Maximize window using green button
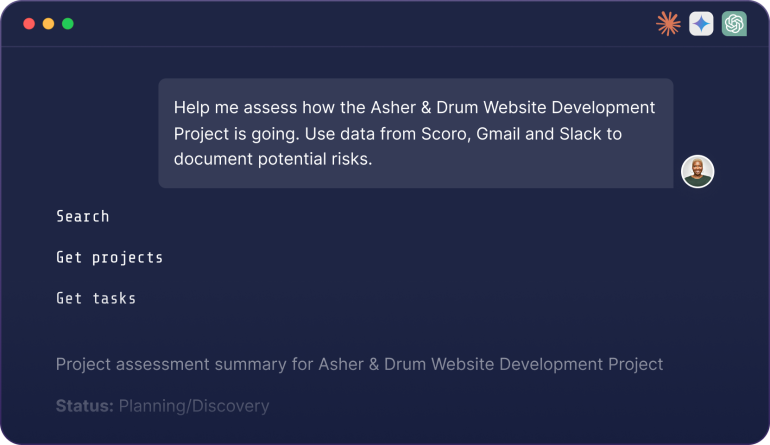Screen dimensions: 770x445 coord(68,24)
